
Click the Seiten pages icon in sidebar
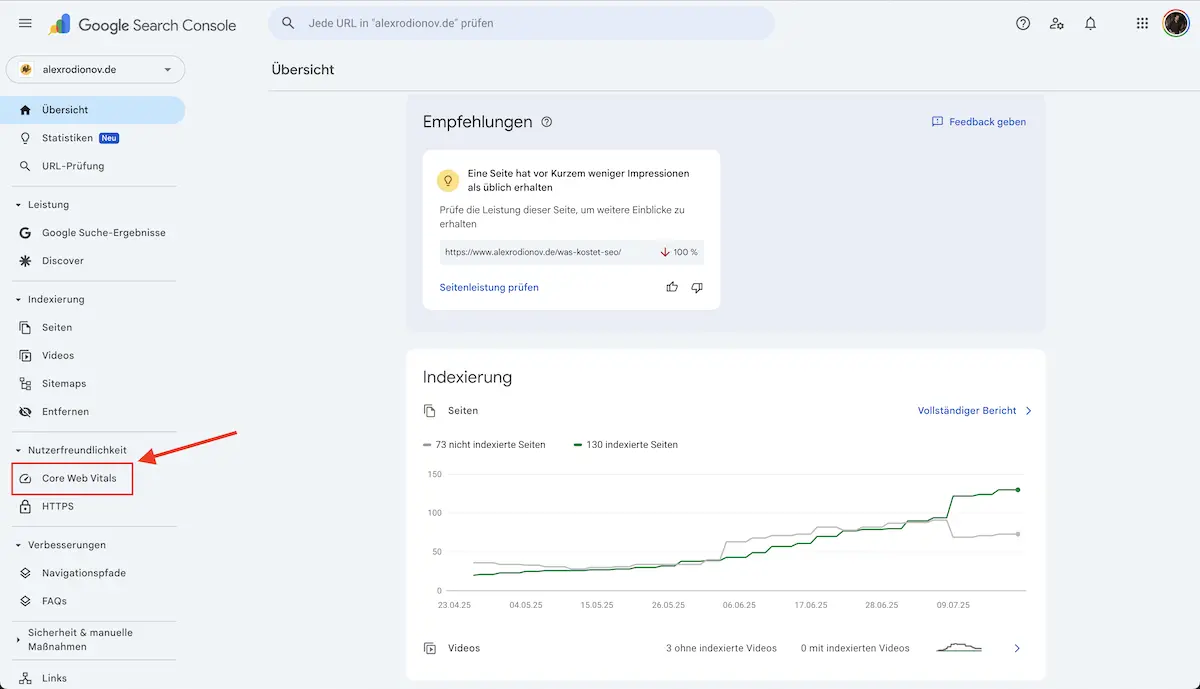tap(25, 328)
